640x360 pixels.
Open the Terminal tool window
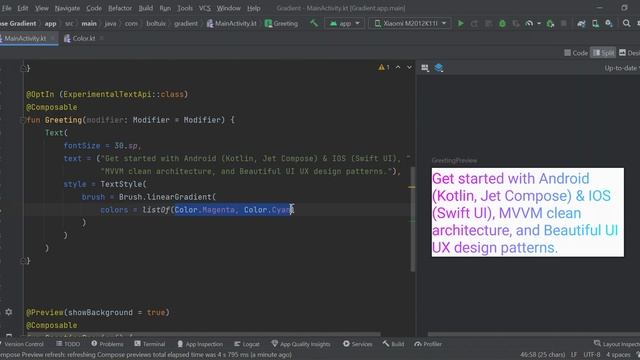click(x=150, y=344)
